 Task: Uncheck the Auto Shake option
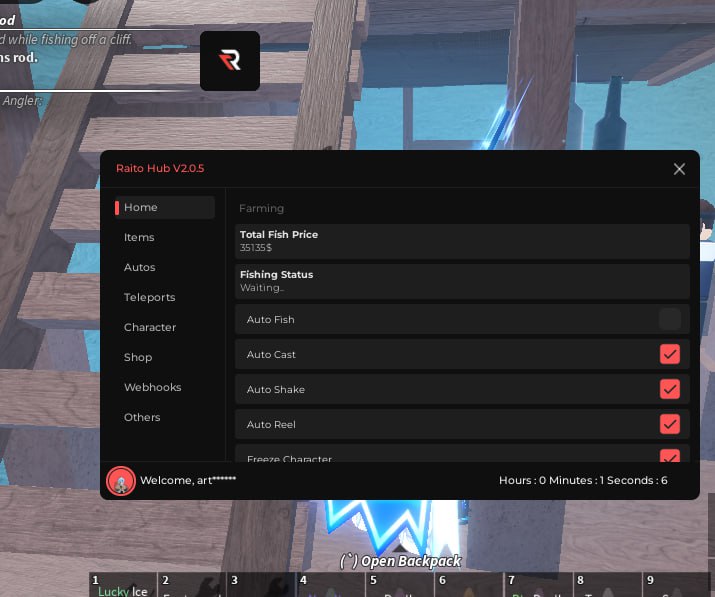pyautogui.click(x=669, y=389)
